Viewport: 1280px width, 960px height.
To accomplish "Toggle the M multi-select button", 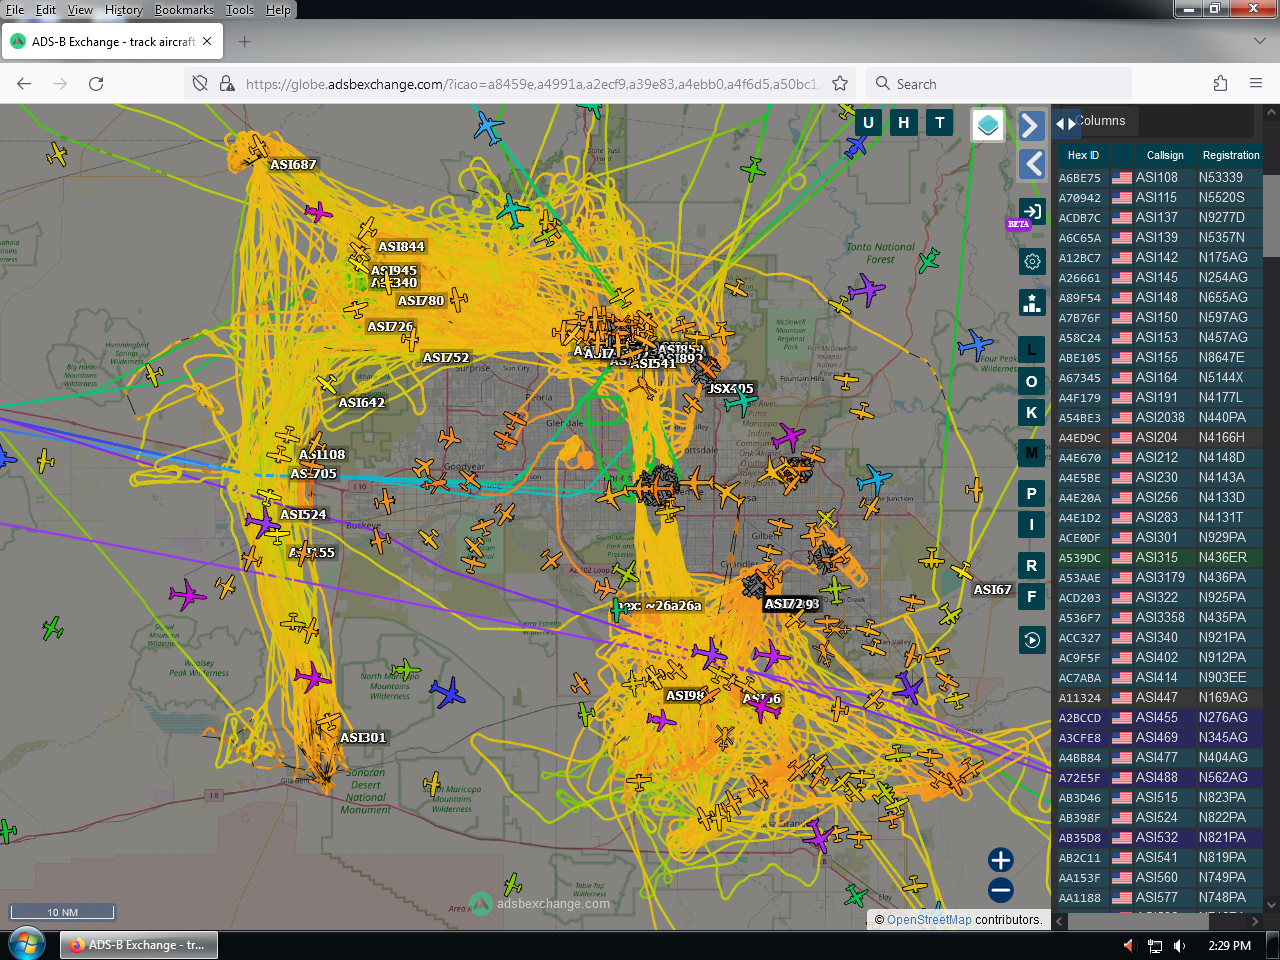I will tap(1032, 453).
